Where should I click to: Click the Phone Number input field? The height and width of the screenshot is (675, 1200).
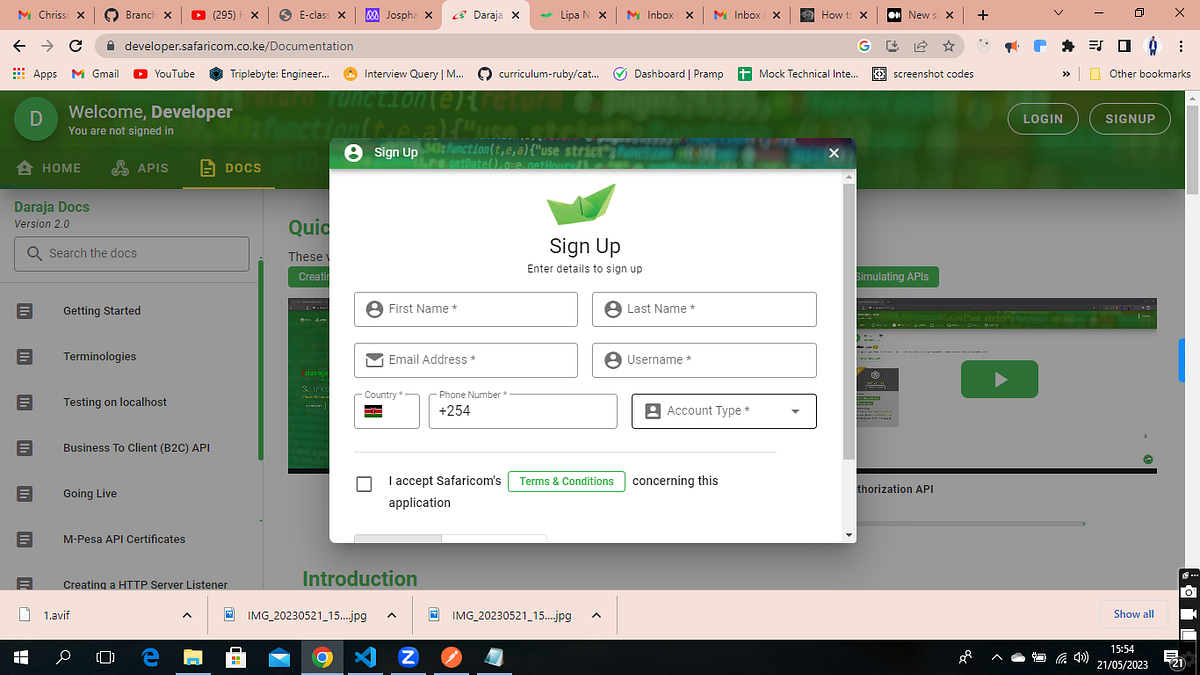(x=522, y=411)
